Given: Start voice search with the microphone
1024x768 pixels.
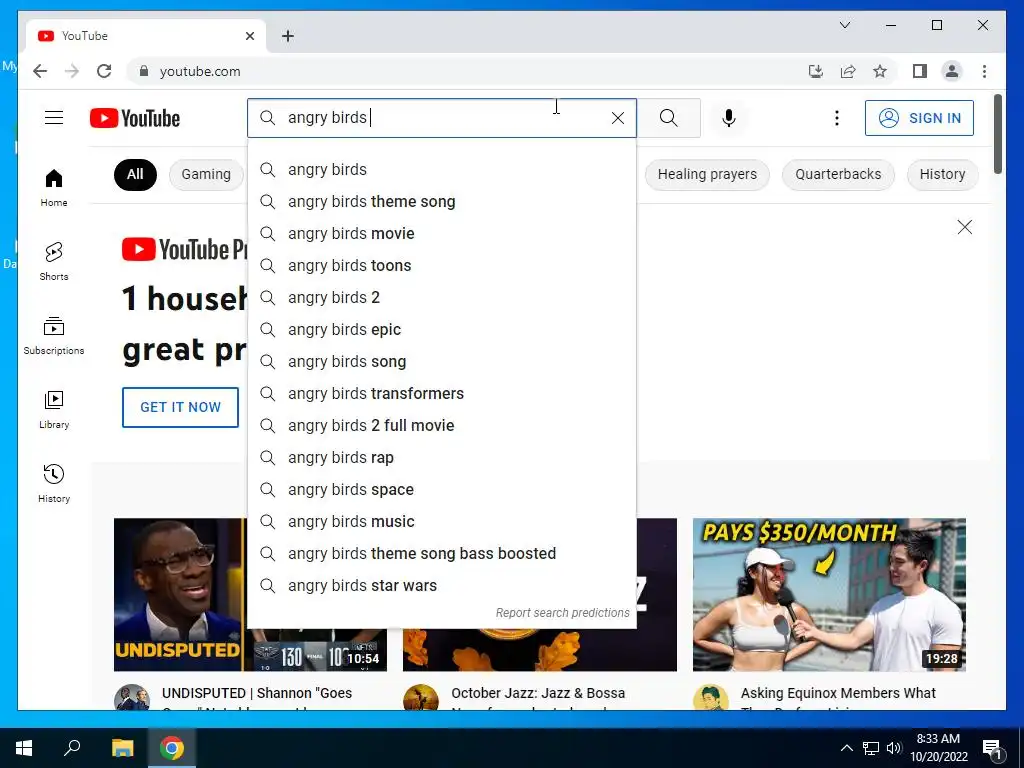Looking at the screenshot, I should coord(729,118).
